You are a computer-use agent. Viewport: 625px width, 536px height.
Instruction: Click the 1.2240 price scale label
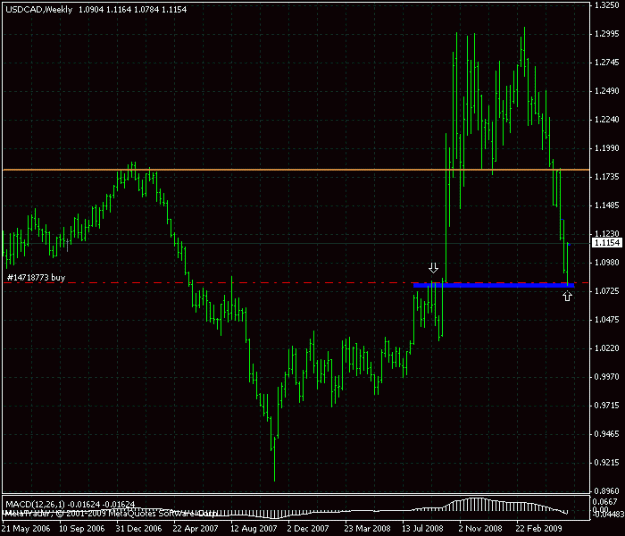[607, 120]
